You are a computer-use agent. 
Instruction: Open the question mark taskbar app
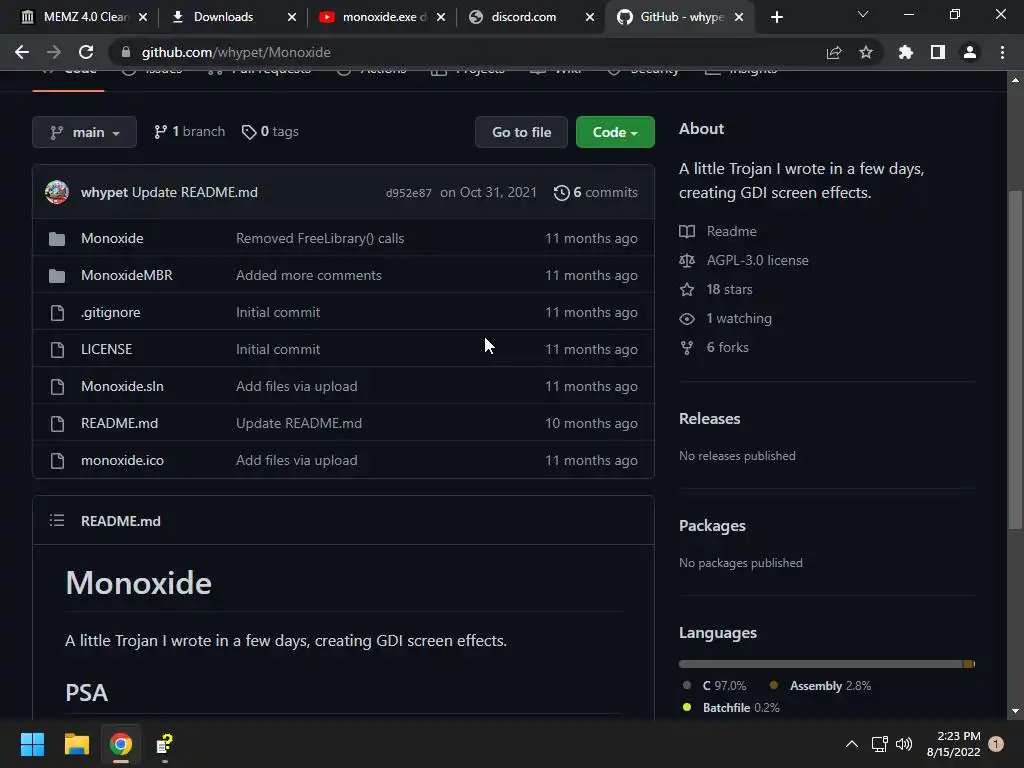coord(165,744)
